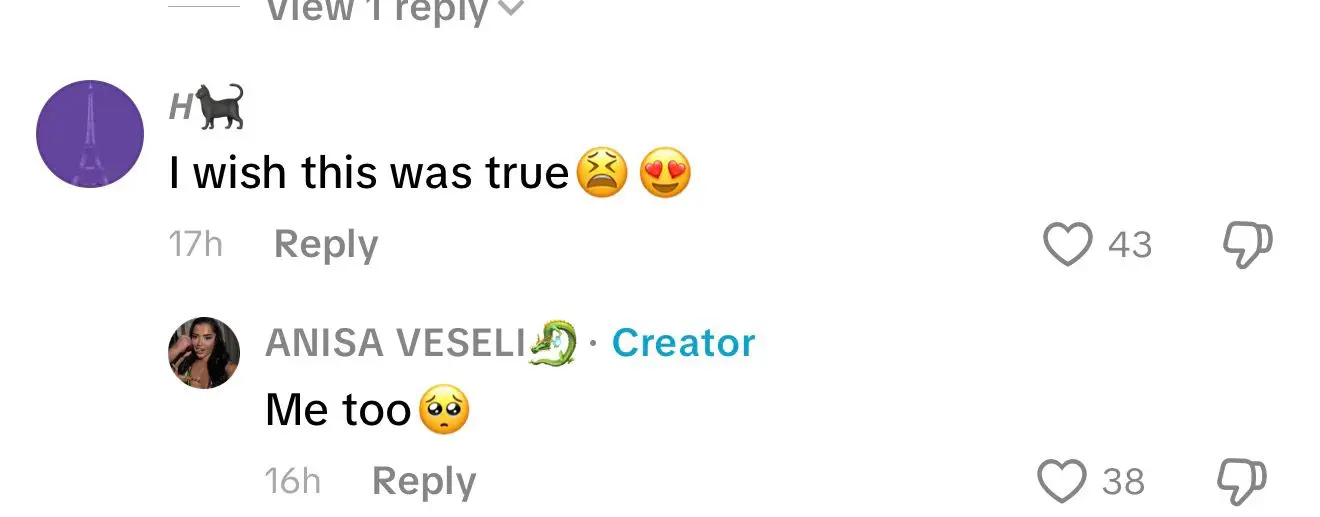Like the creator's "Me too" reply
Image resolution: width=1320 pixels, height=517 pixels.
coord(1062,481)
